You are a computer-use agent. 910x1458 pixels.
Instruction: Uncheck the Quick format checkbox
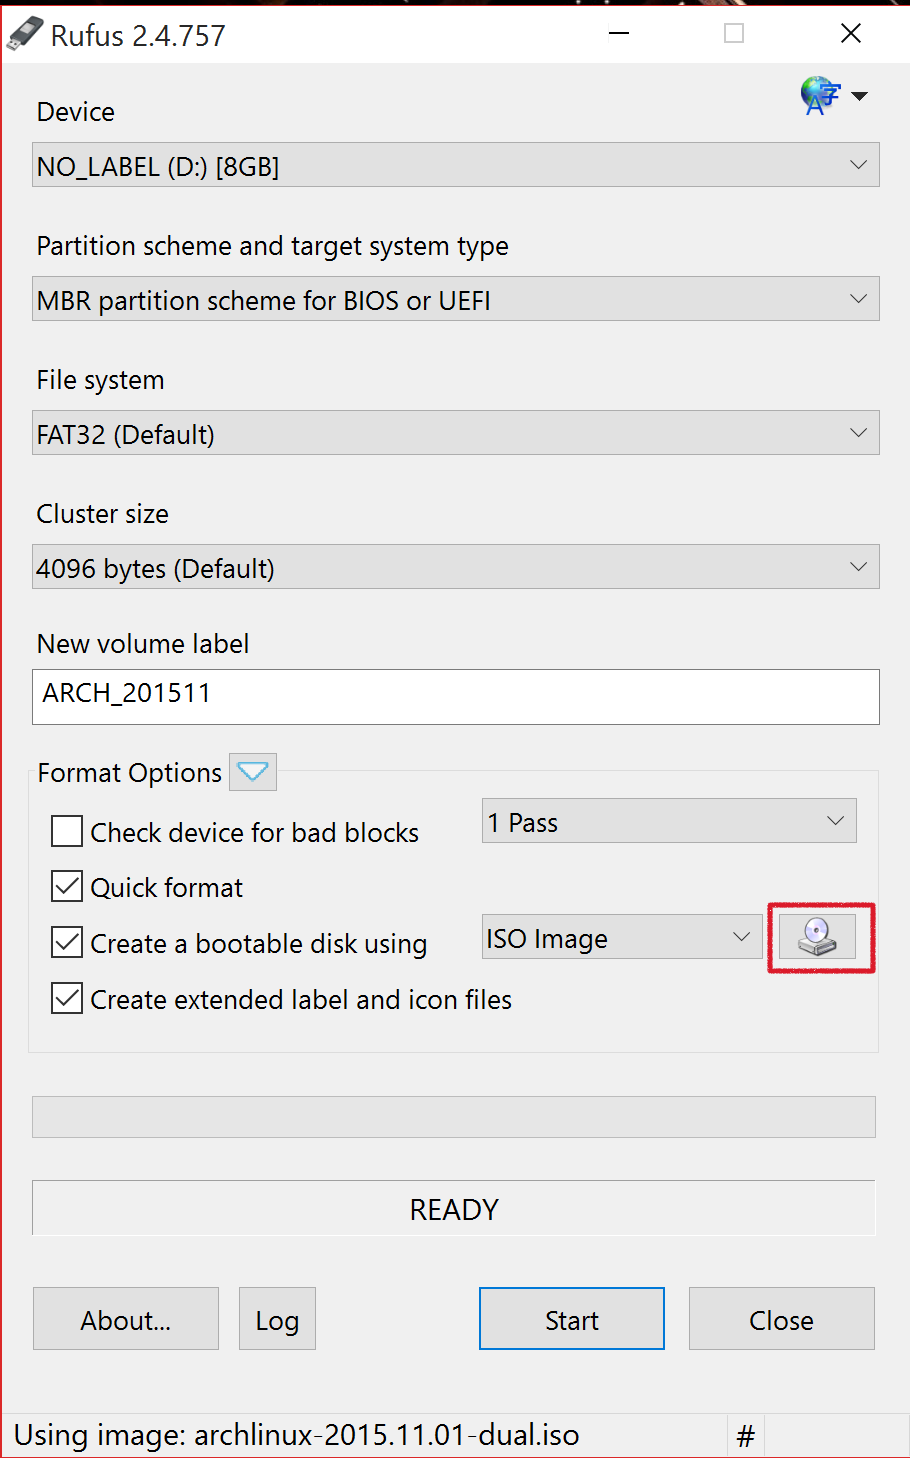[x=67, y=886]
